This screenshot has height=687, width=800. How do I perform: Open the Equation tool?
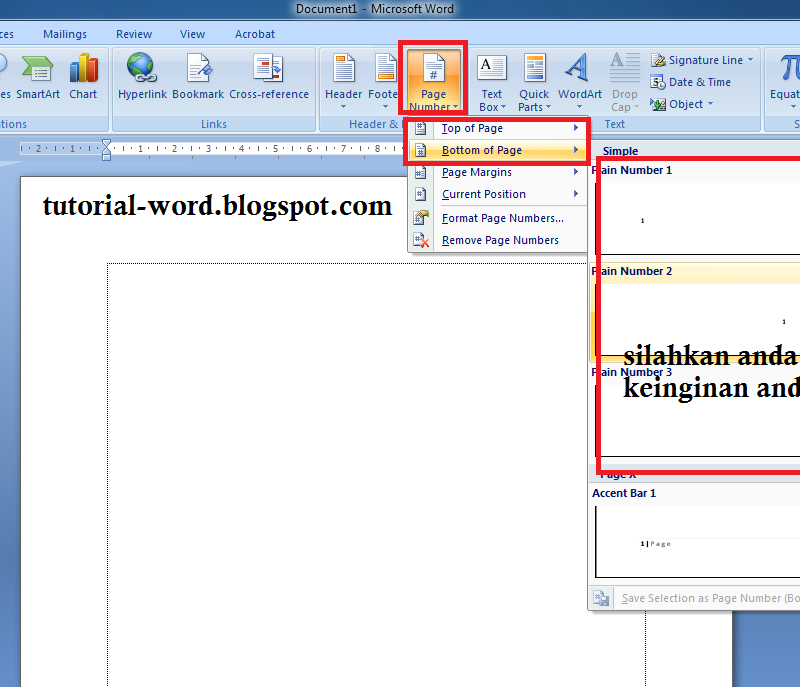pos(786,81)
